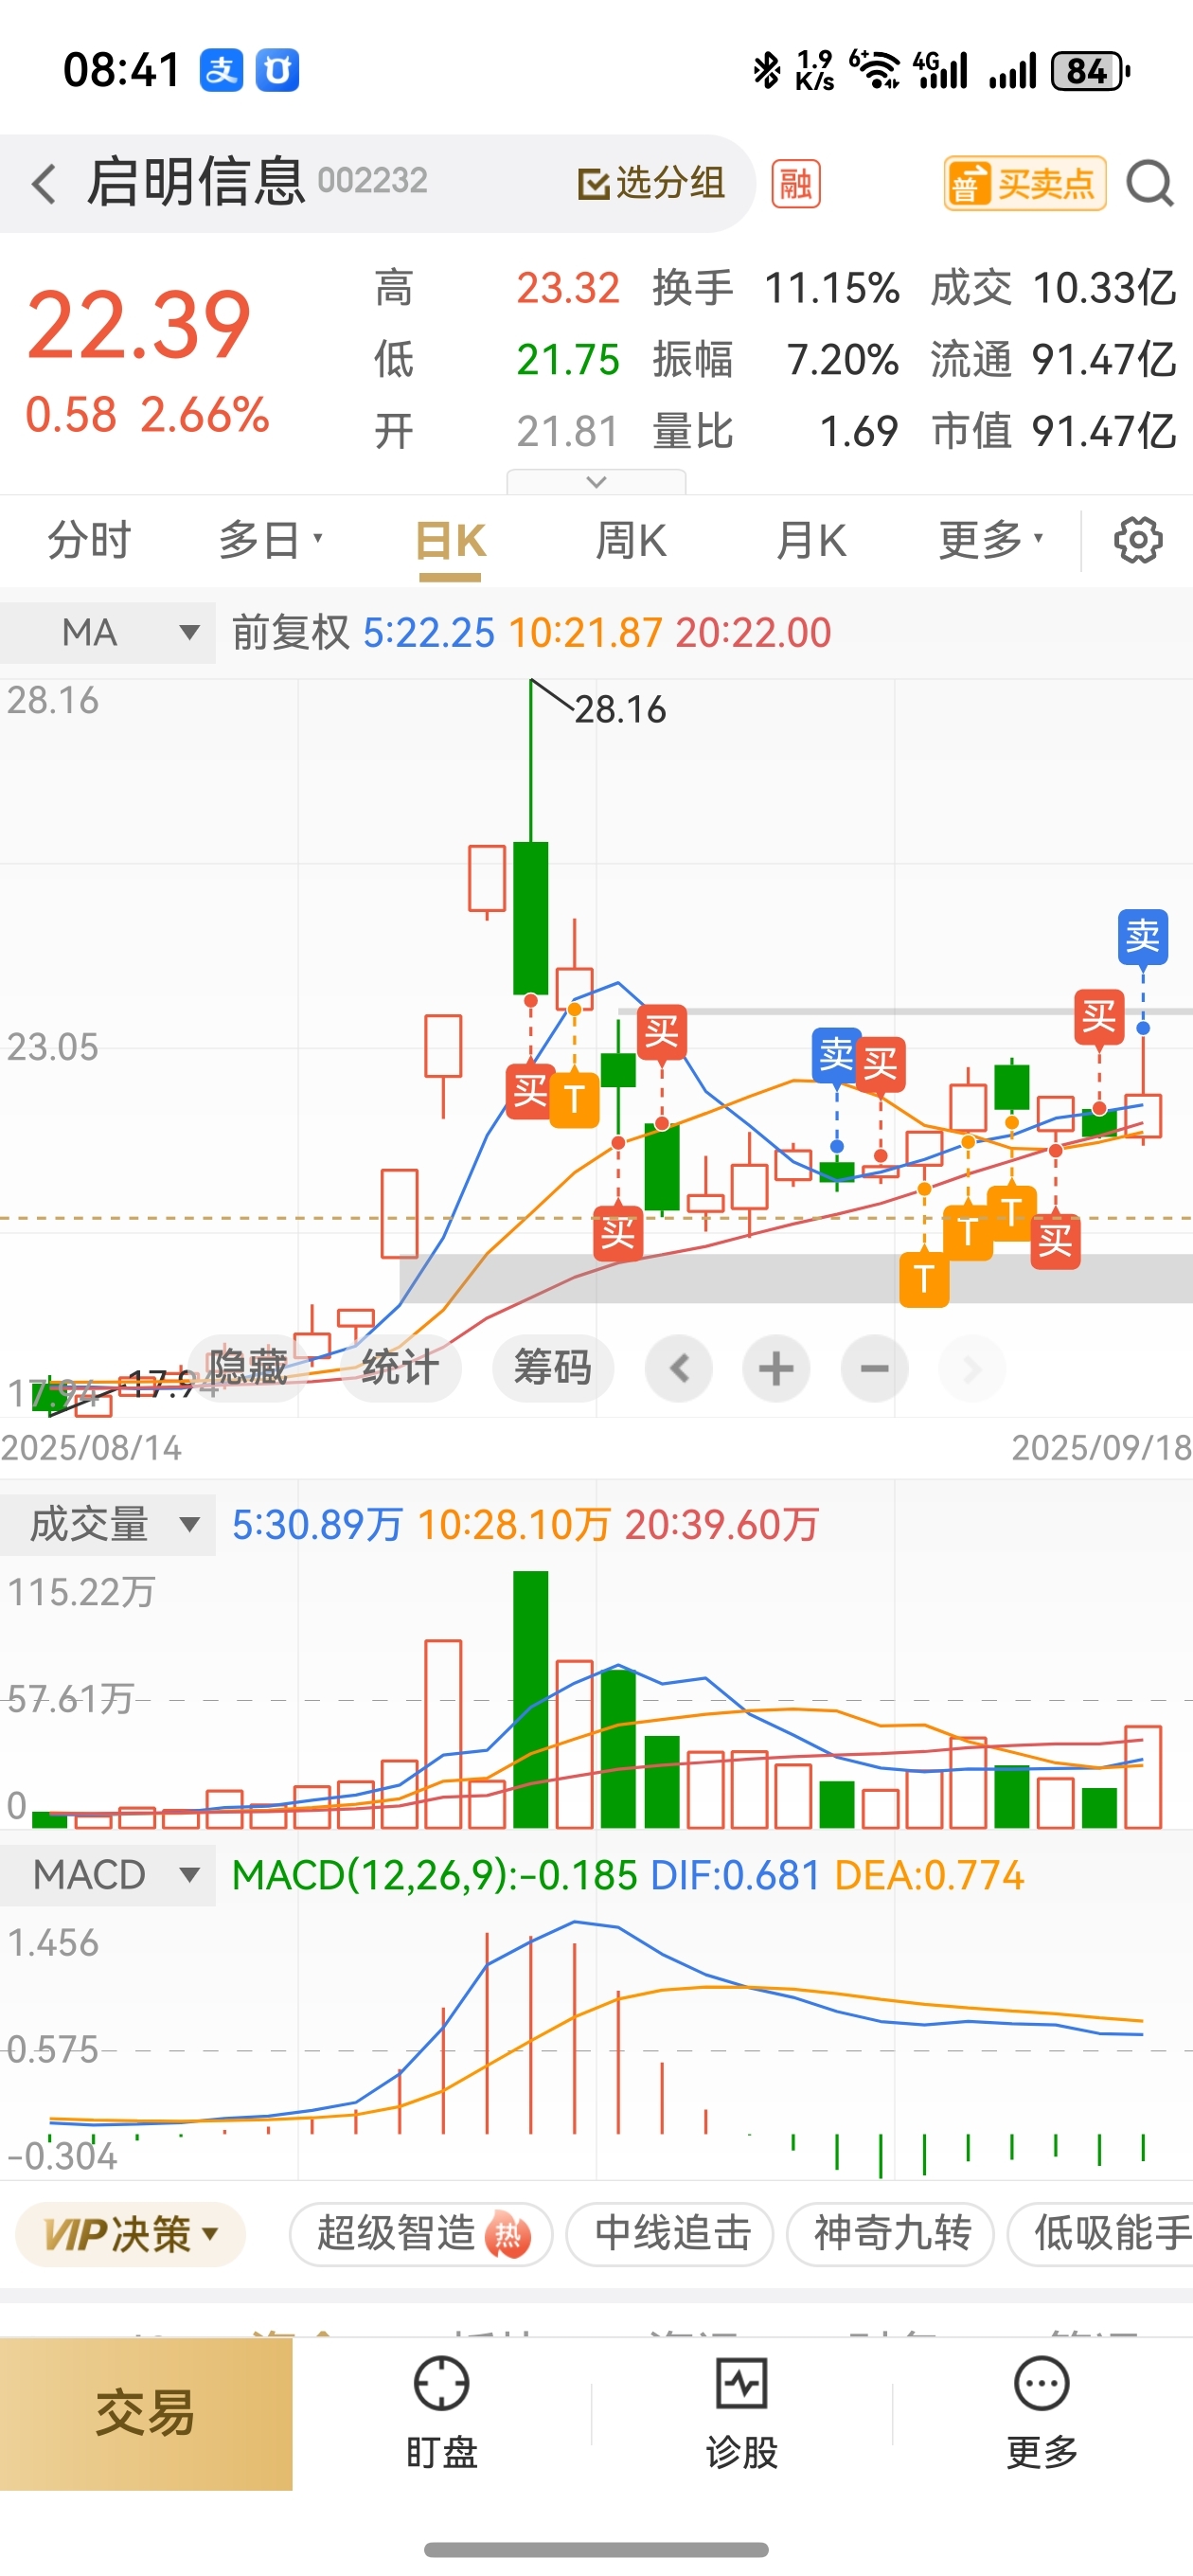Select 超级智造 indicator chip
The width and height of the screenshot is (1193, 2576).
421,2234
